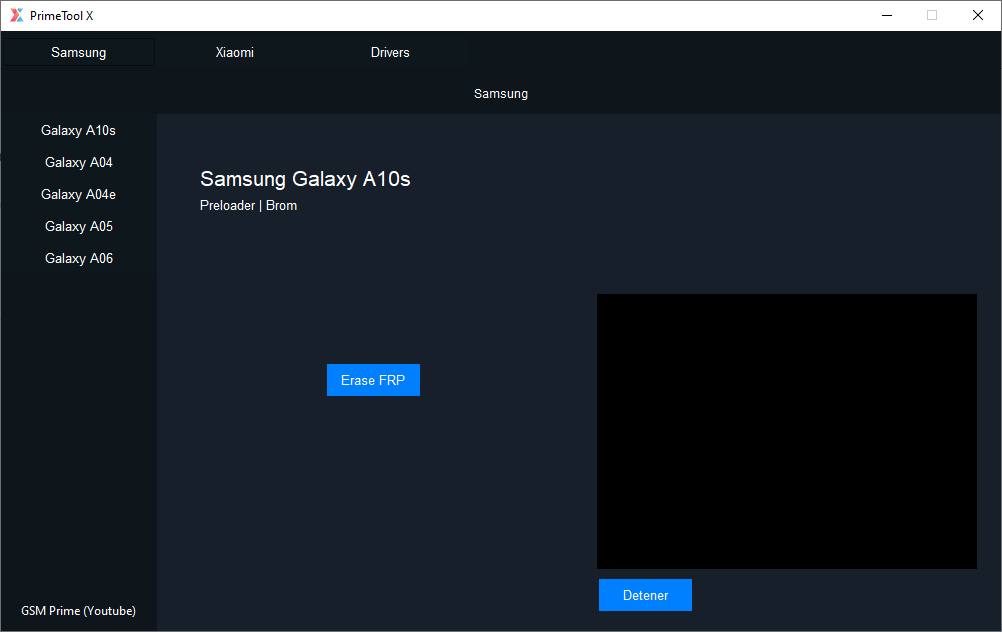
Task: Click the Detener button
Action: click(x=645, y=595)
